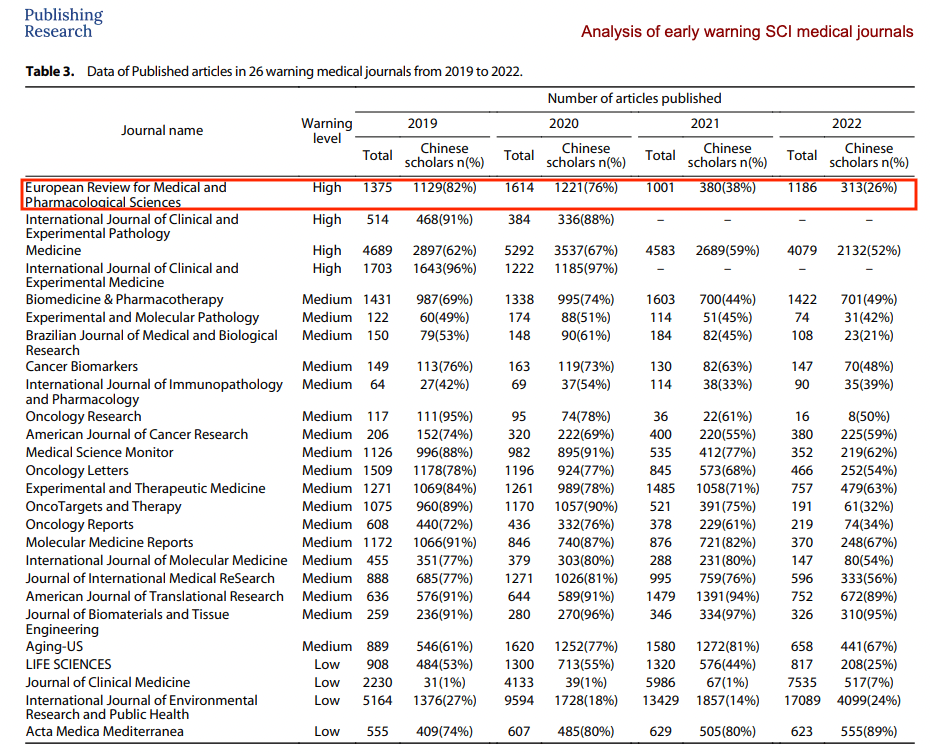This screenshot has width=930, height=753.
Task: Click the Aging-US journal name
Action: click(x=55, y=646)
